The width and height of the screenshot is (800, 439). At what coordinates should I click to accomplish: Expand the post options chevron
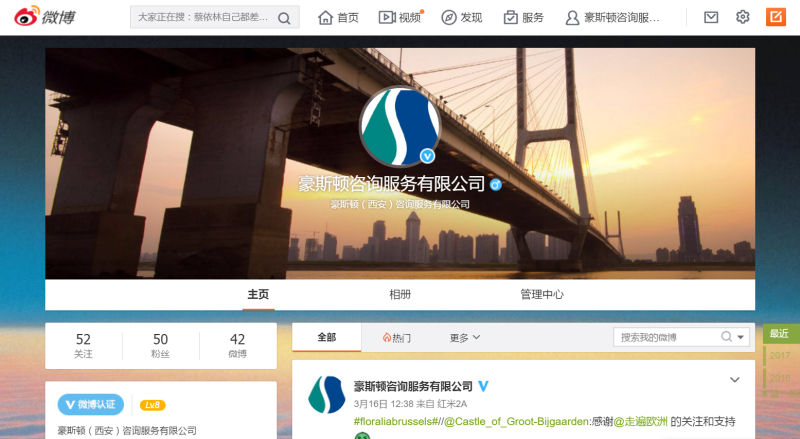point(735,380)
